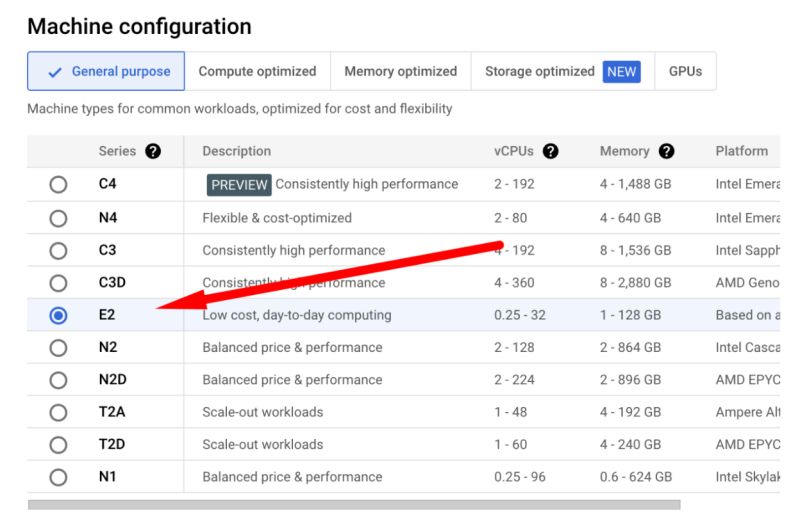Screen dimensions: 800x526
Task: Select the N2D series radio button
Action: 58,380
